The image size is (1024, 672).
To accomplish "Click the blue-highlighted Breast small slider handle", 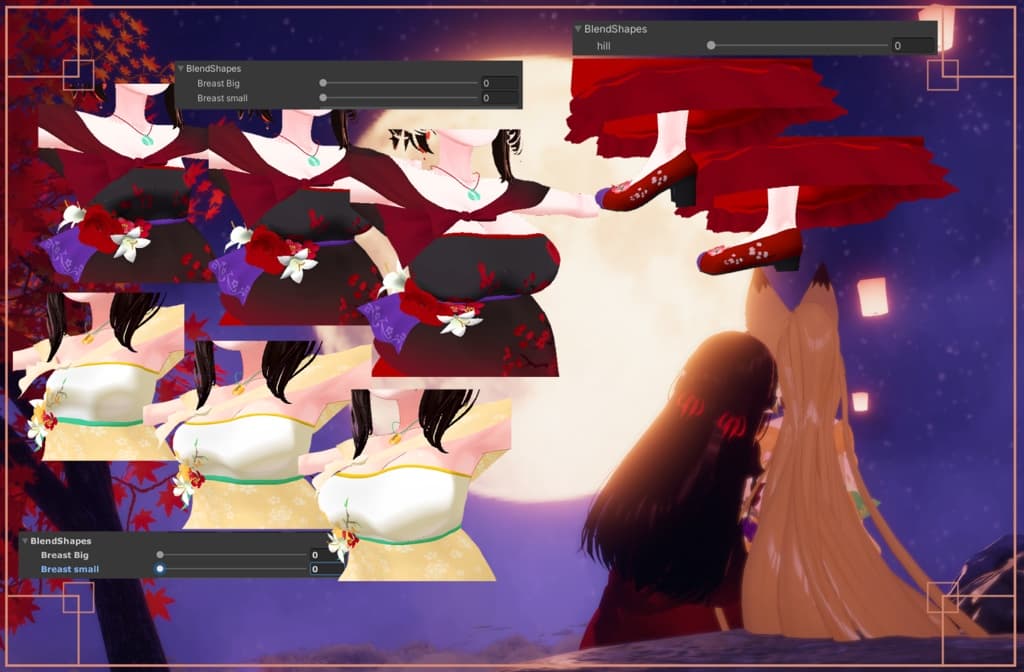I will point(160,569).
